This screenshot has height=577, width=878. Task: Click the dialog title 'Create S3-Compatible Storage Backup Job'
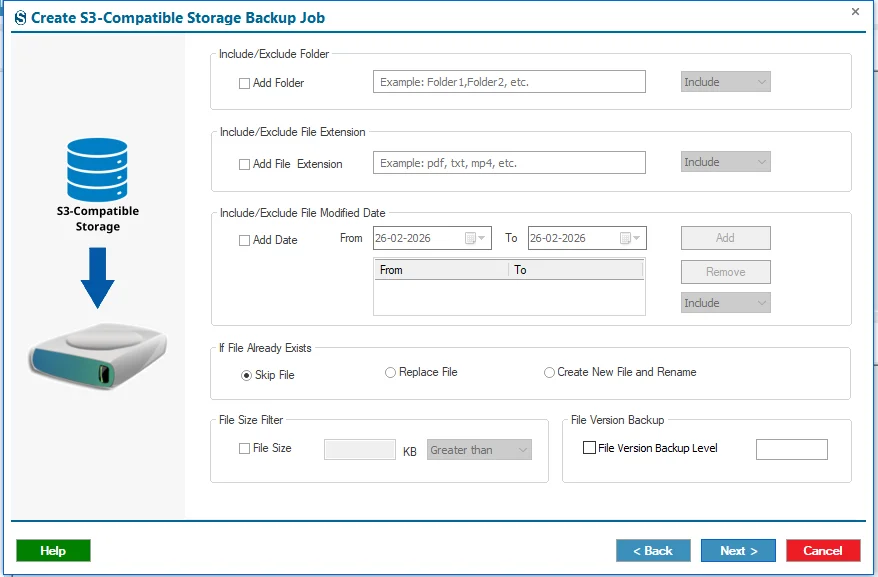(178, 18)
